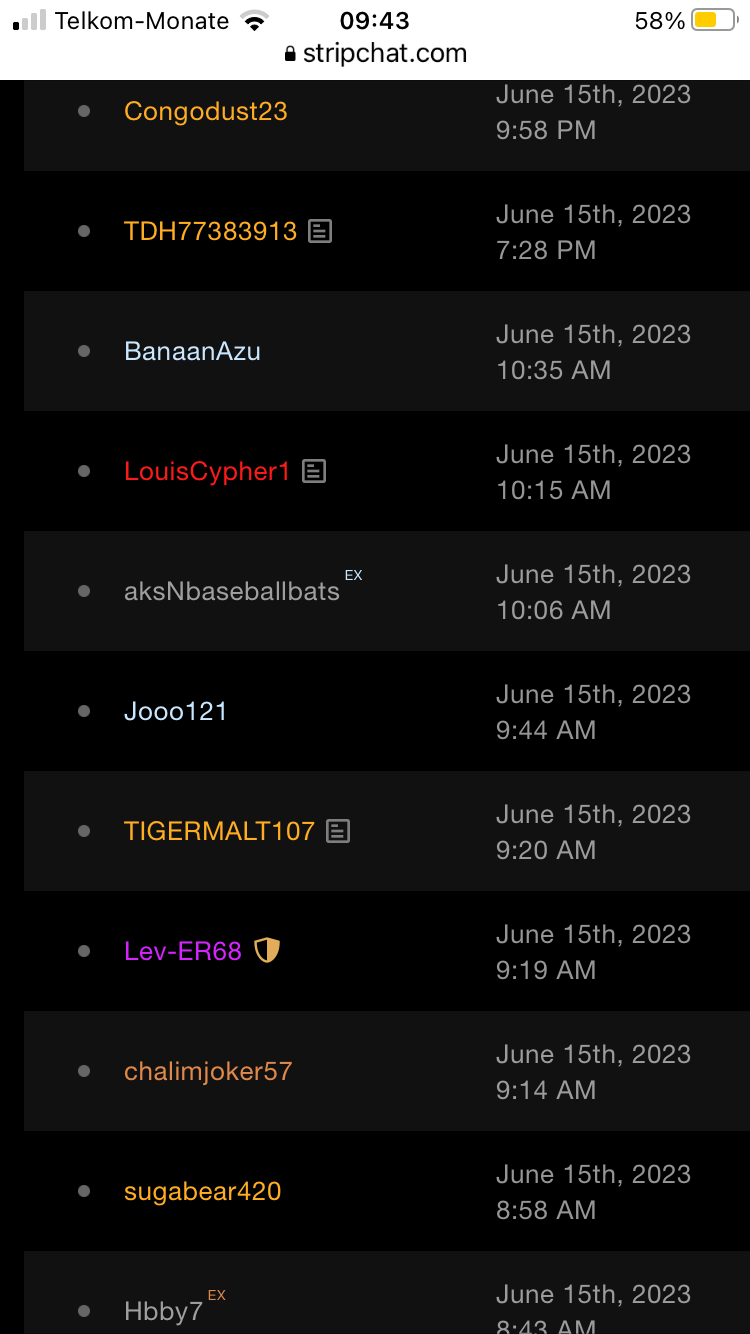Open note icon next to TDH77383913
Screen dimensions: 750x1334
coord(319,231)
